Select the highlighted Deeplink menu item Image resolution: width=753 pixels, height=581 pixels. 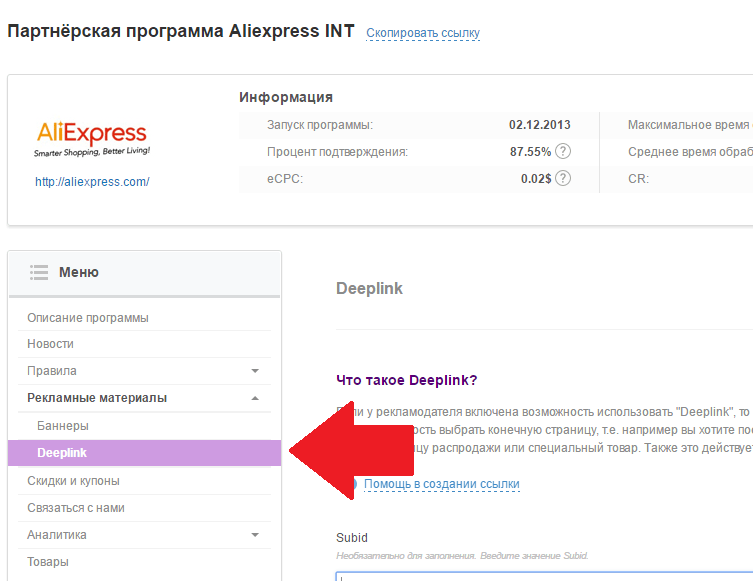[145, 453]
